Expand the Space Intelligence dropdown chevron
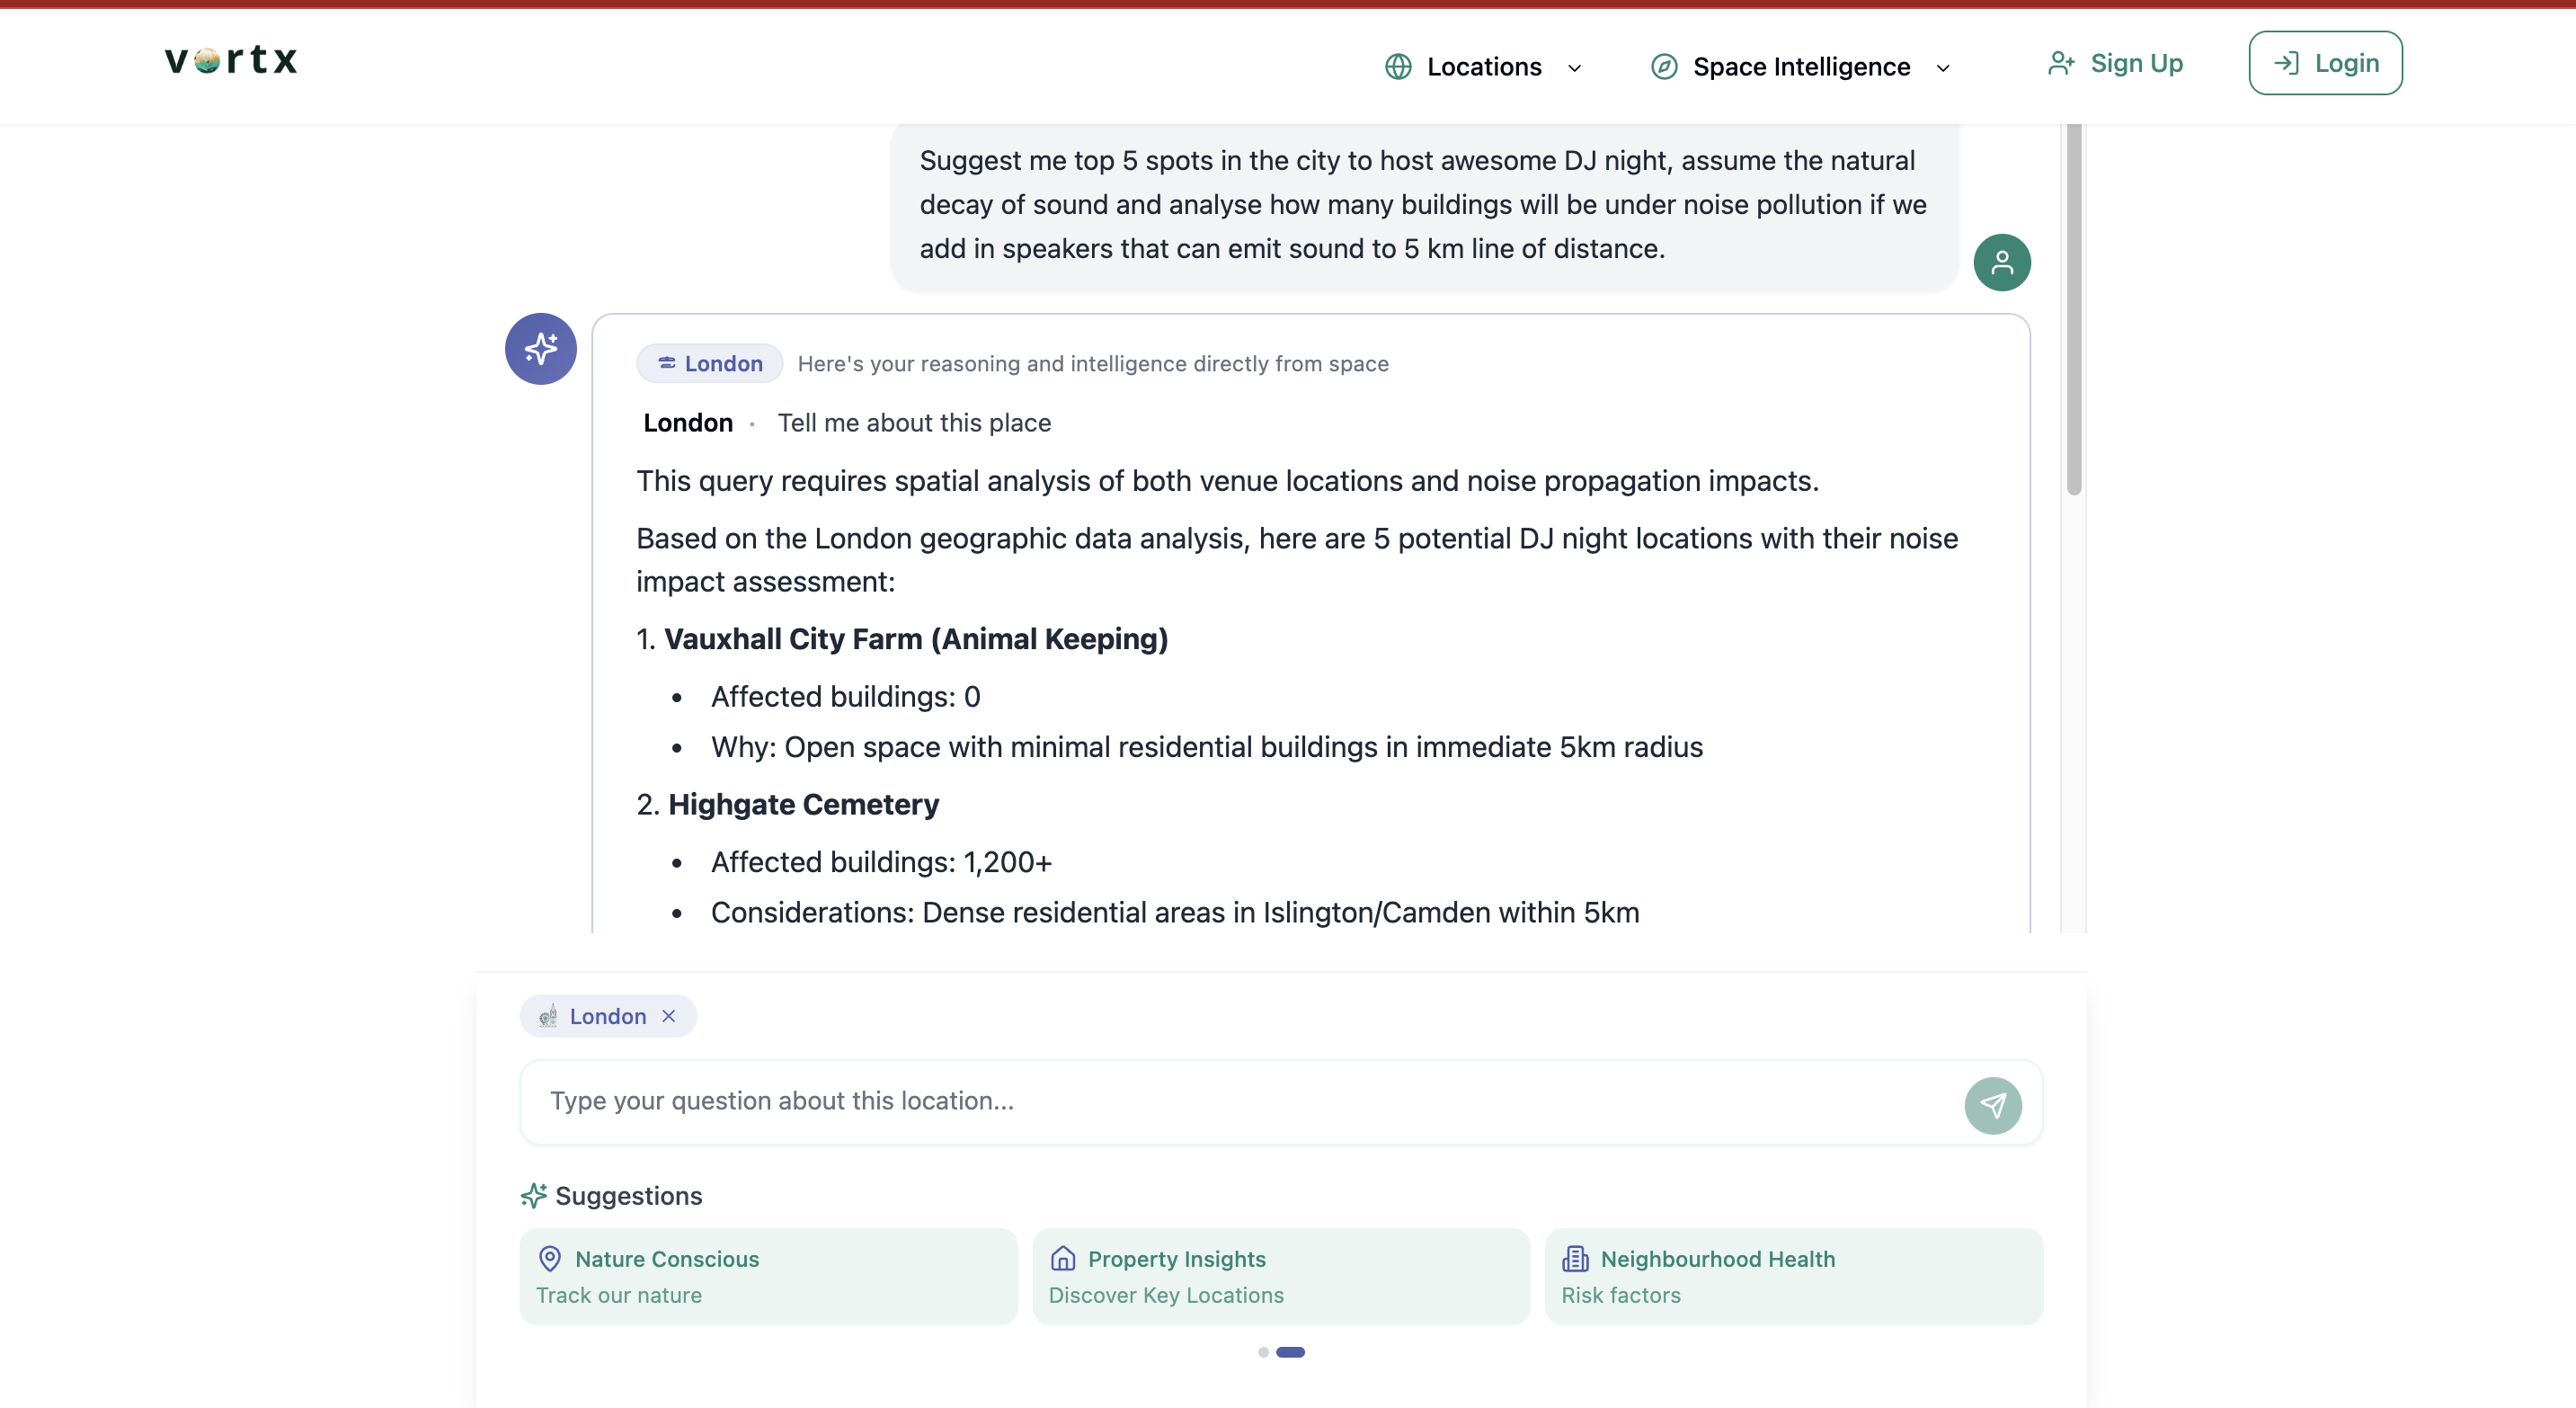 1942,68
